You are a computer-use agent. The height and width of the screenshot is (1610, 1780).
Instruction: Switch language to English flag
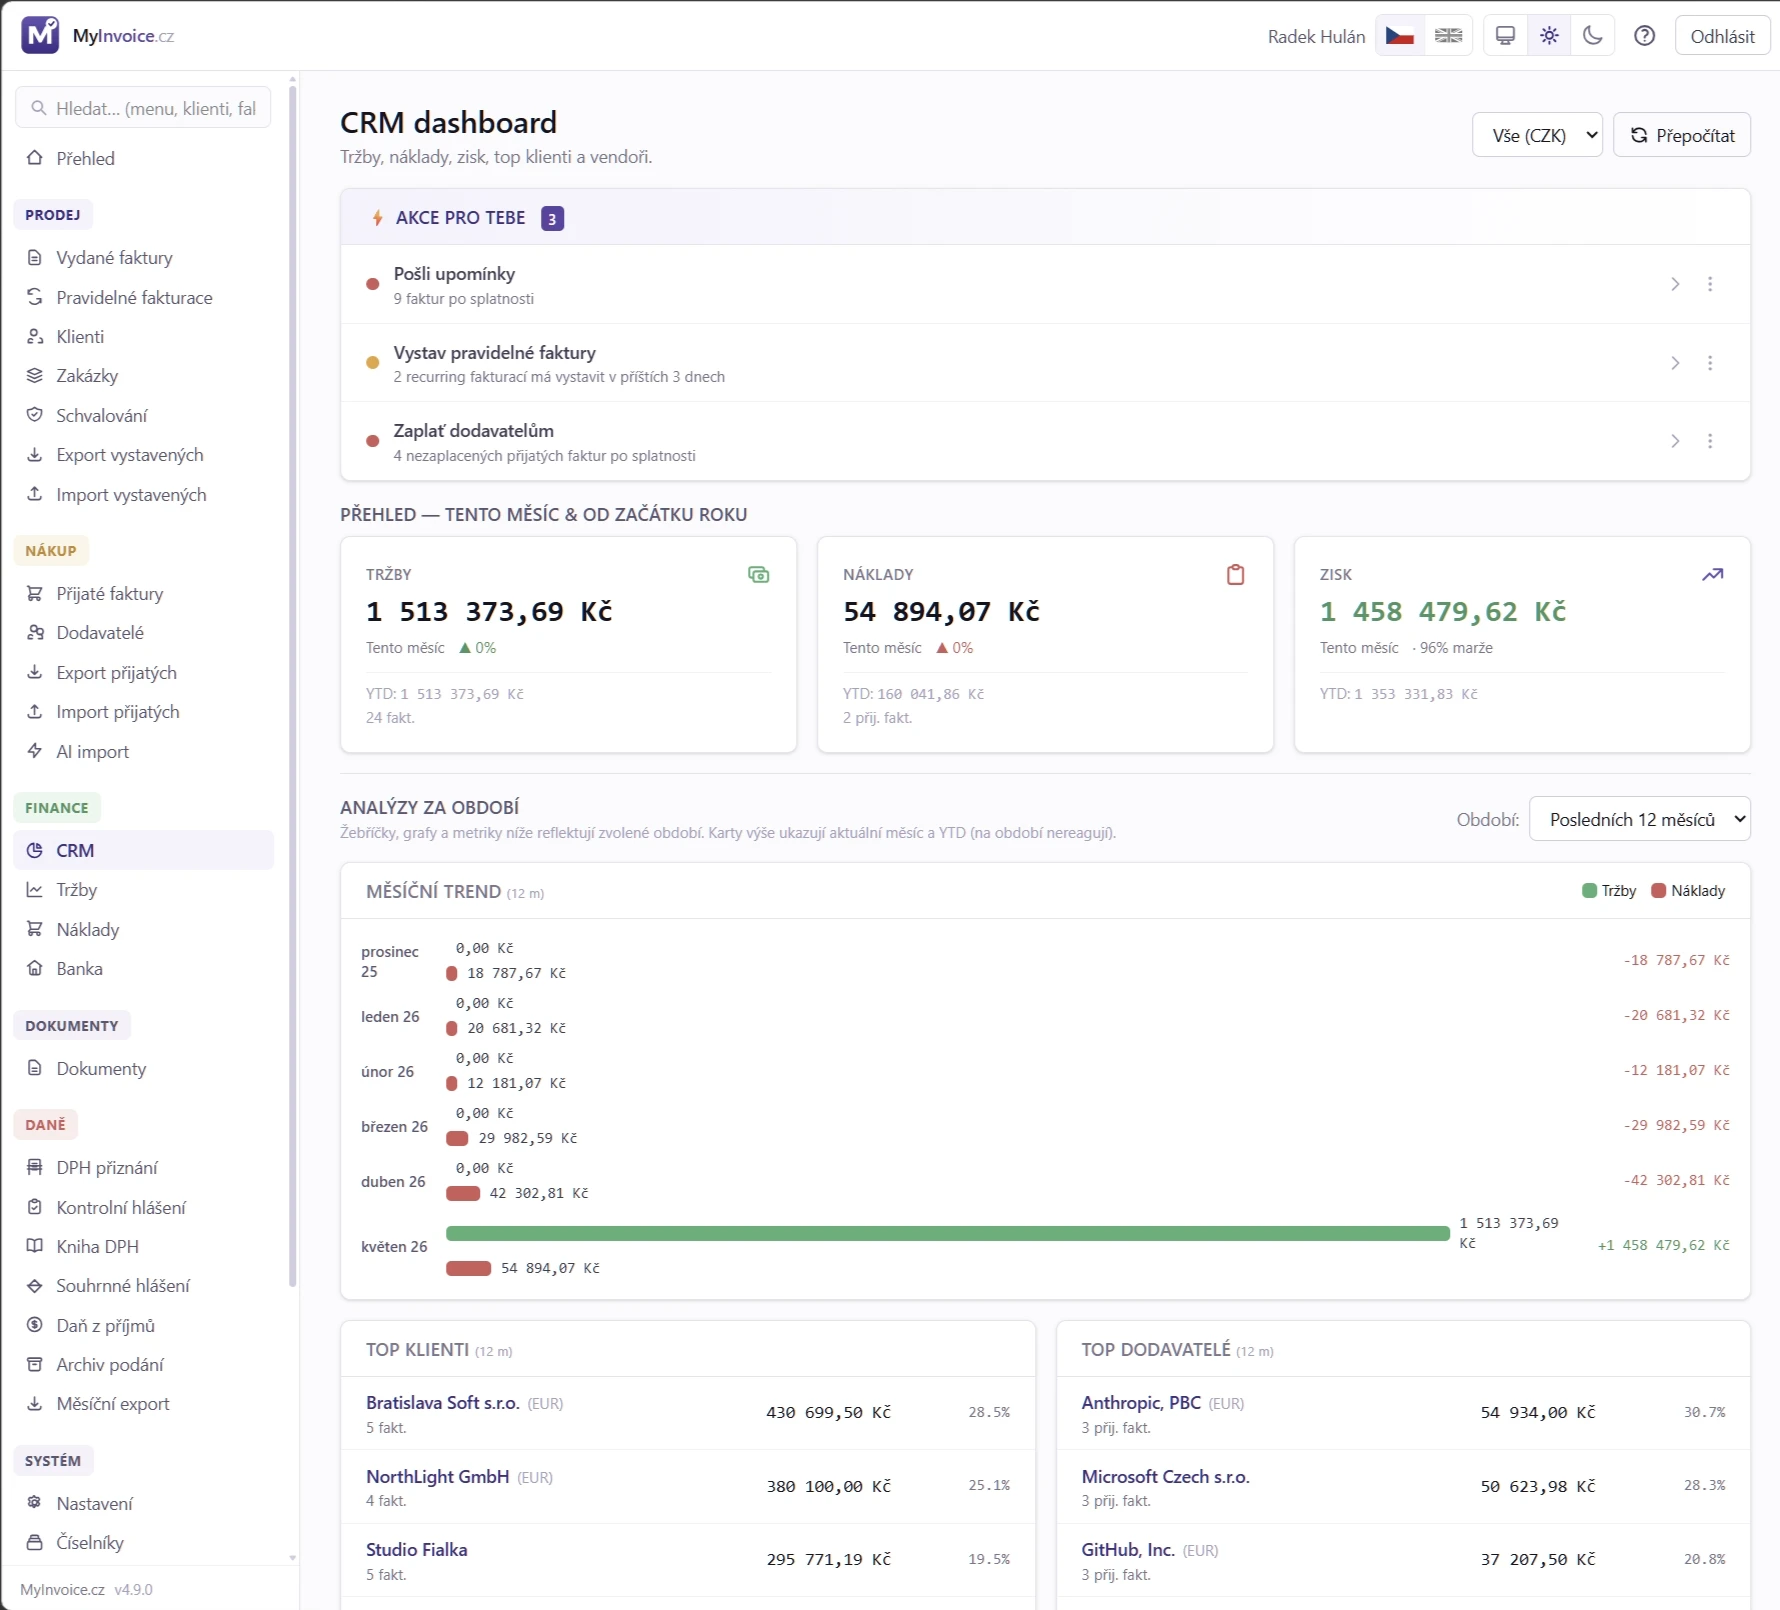(x=1448, y=36)
